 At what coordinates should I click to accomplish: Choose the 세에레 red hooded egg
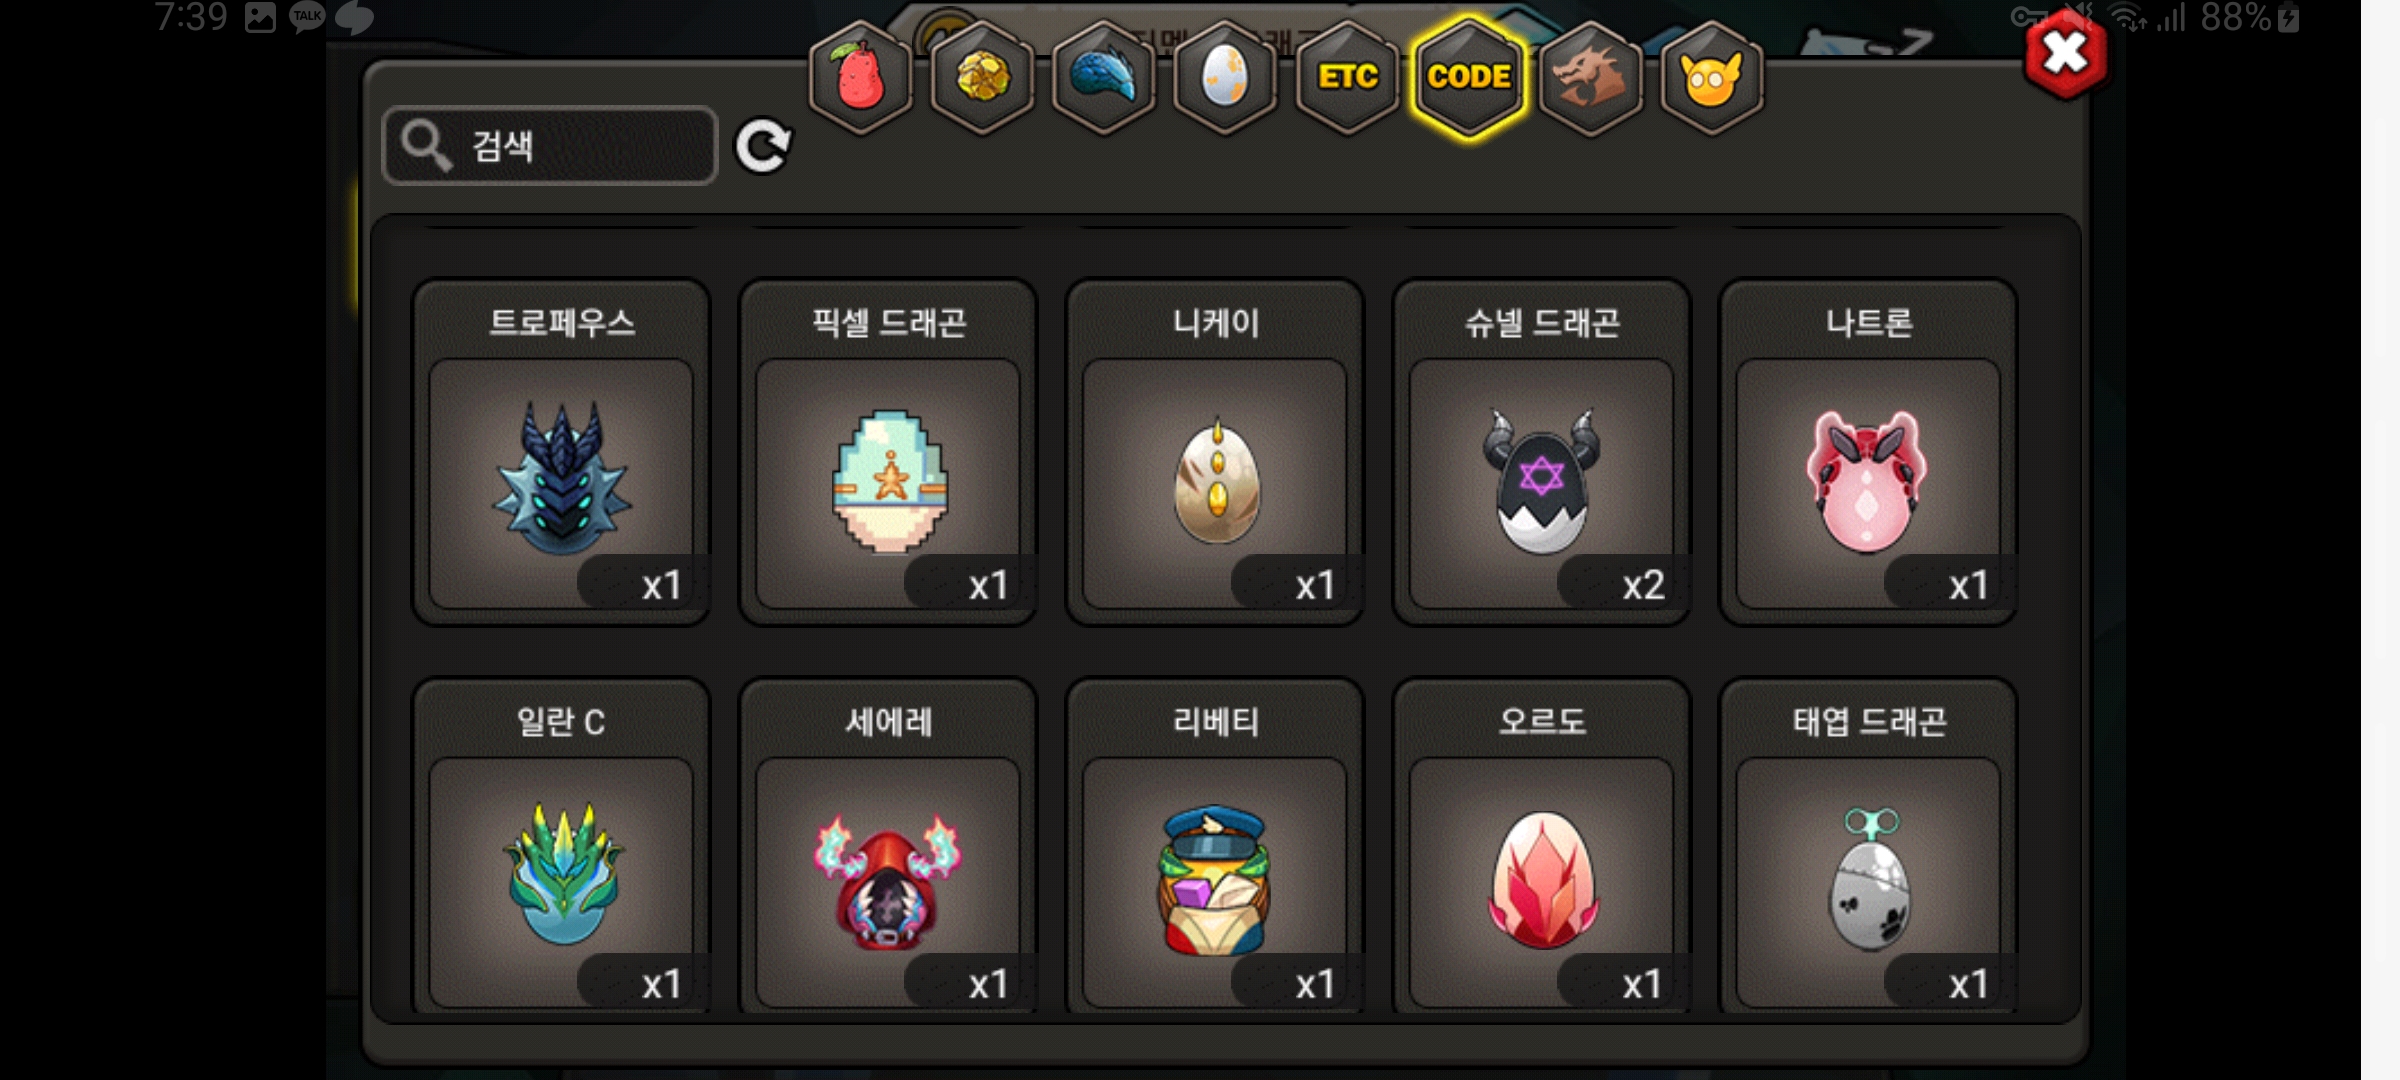click(x=888, y=846)
